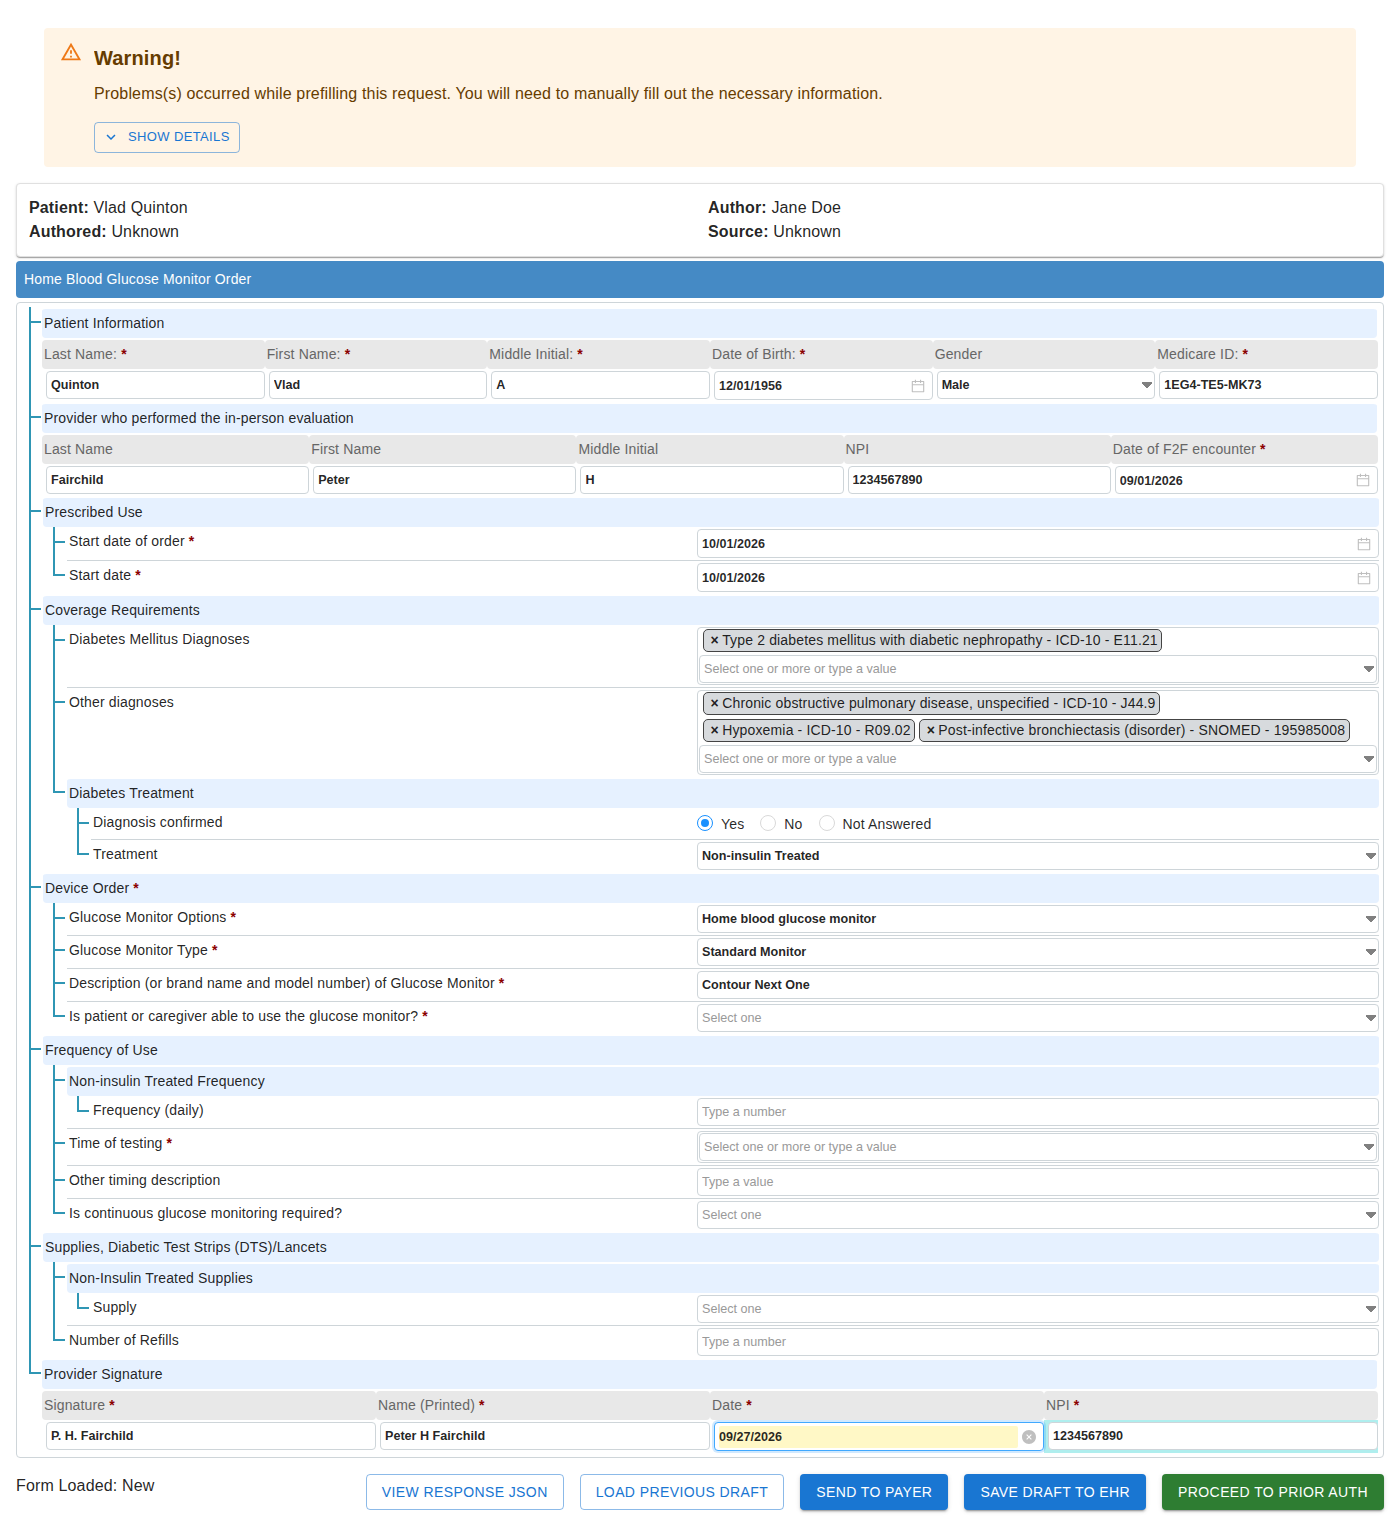The width and height of the screenshot is (1400, 1528).
Task: Open the Supply dropdown
Action: click(x=1038, y=1309)
